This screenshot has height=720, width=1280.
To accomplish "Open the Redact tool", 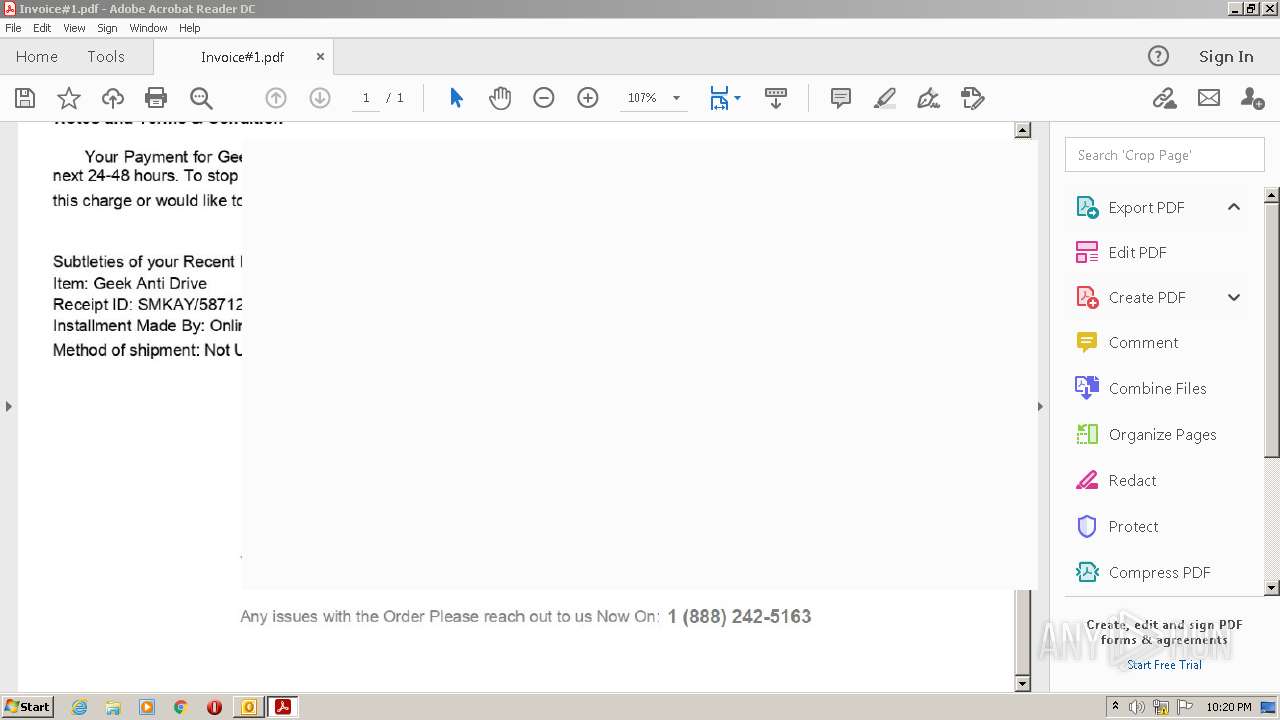I will coord(1132,480).
